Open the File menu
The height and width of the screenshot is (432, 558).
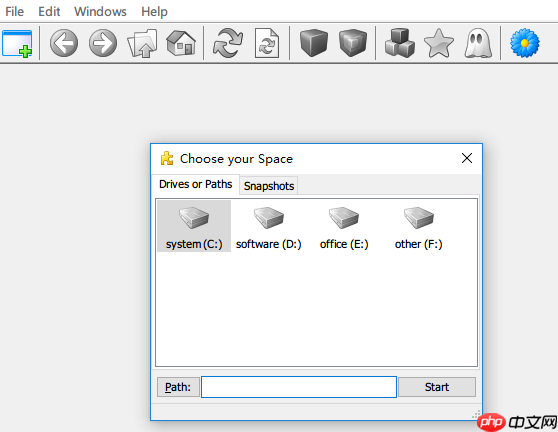click(15, 12)
